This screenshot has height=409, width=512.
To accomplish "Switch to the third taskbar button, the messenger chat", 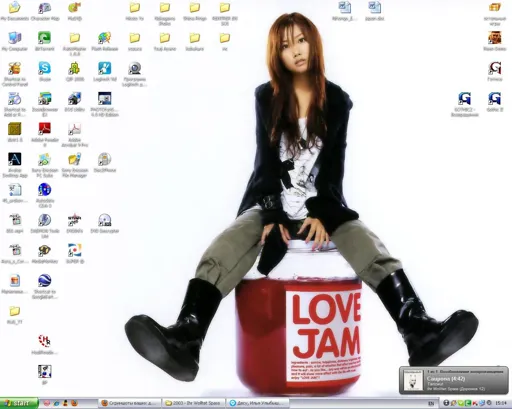I will (257, 403).
